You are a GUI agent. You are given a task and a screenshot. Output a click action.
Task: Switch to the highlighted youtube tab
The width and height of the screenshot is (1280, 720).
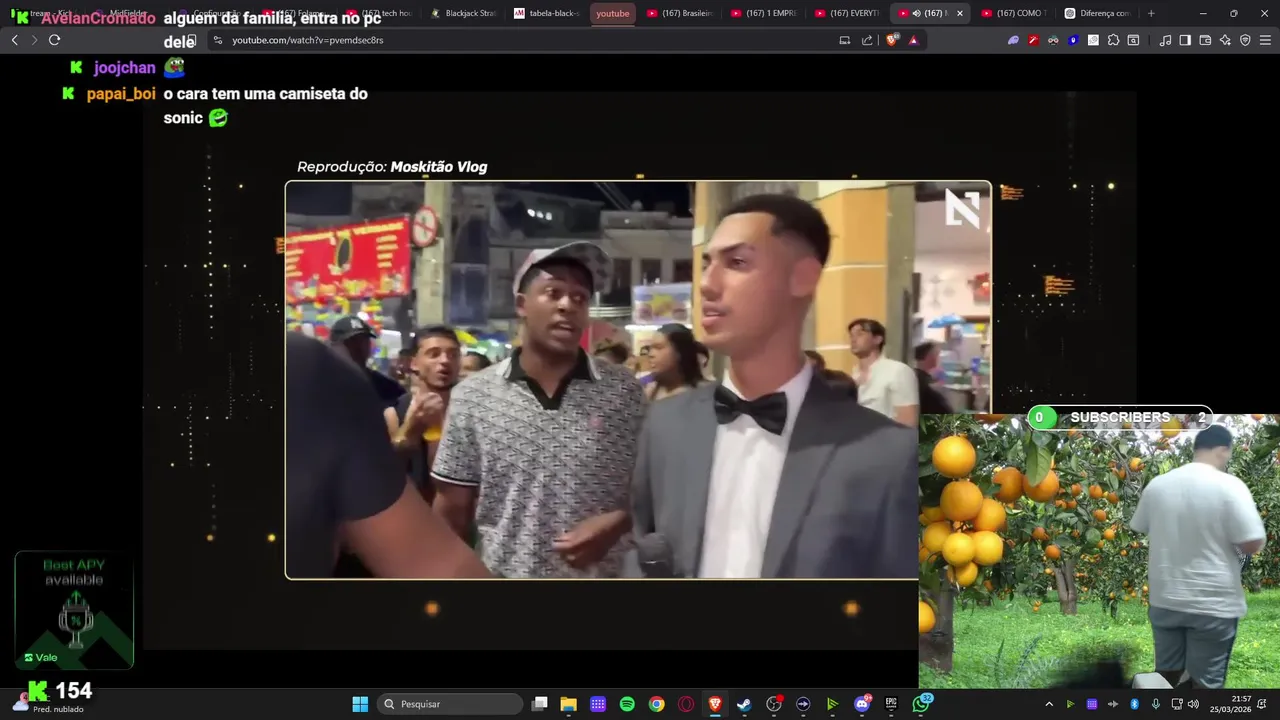tap(612, 13)
